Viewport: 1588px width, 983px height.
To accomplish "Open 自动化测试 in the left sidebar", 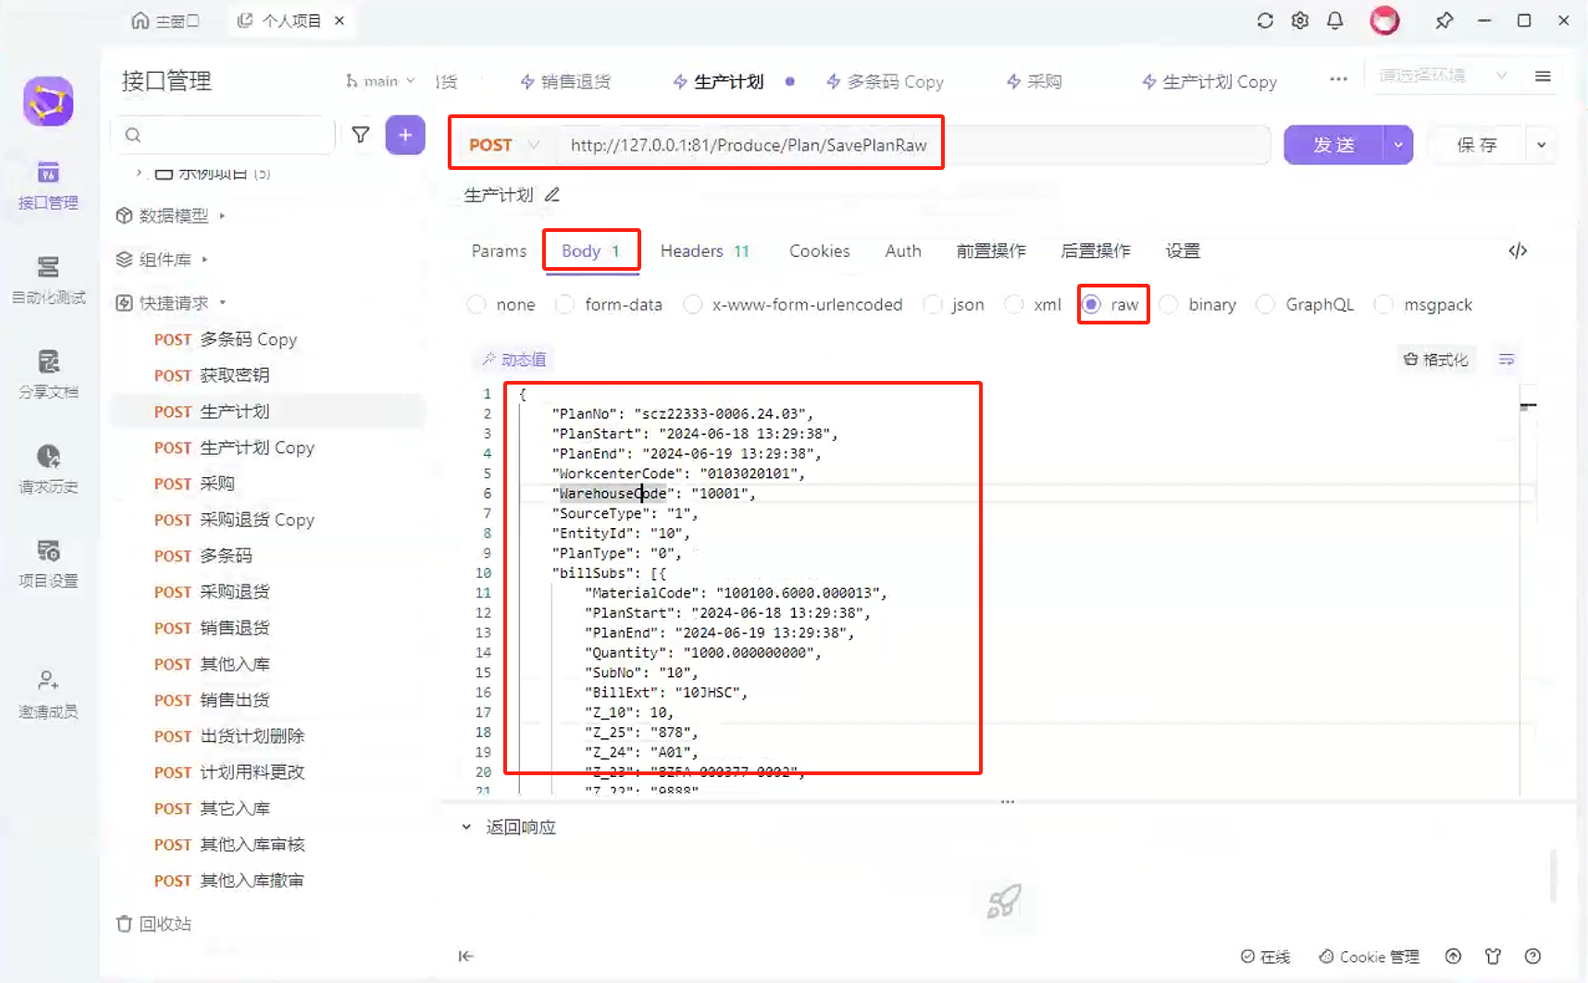I will (48, 279).
